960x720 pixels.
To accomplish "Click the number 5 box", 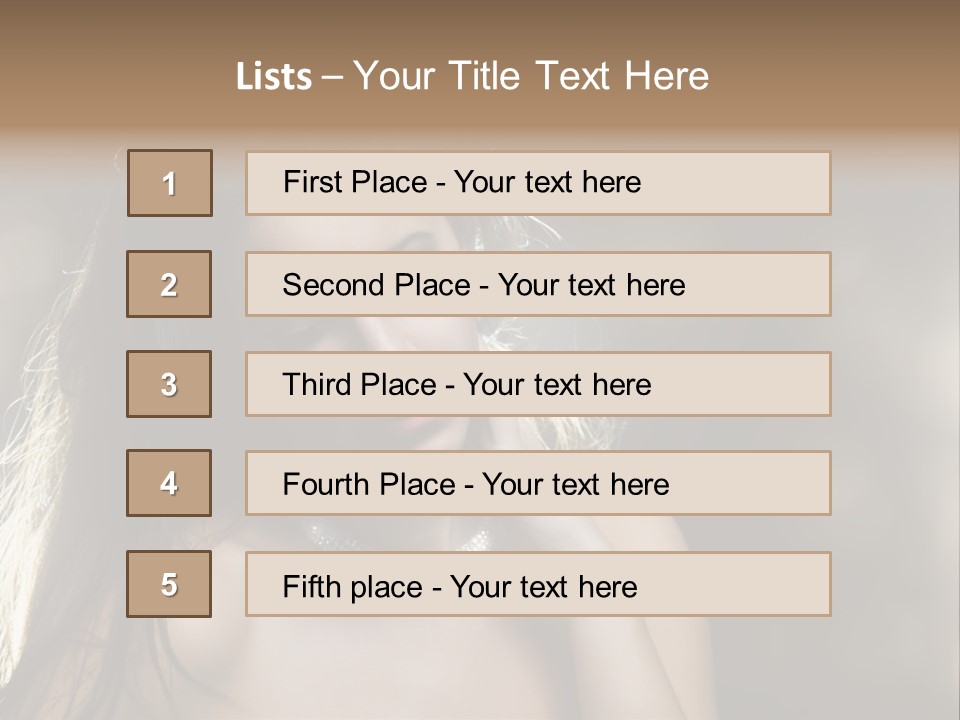I will point(169,584).
